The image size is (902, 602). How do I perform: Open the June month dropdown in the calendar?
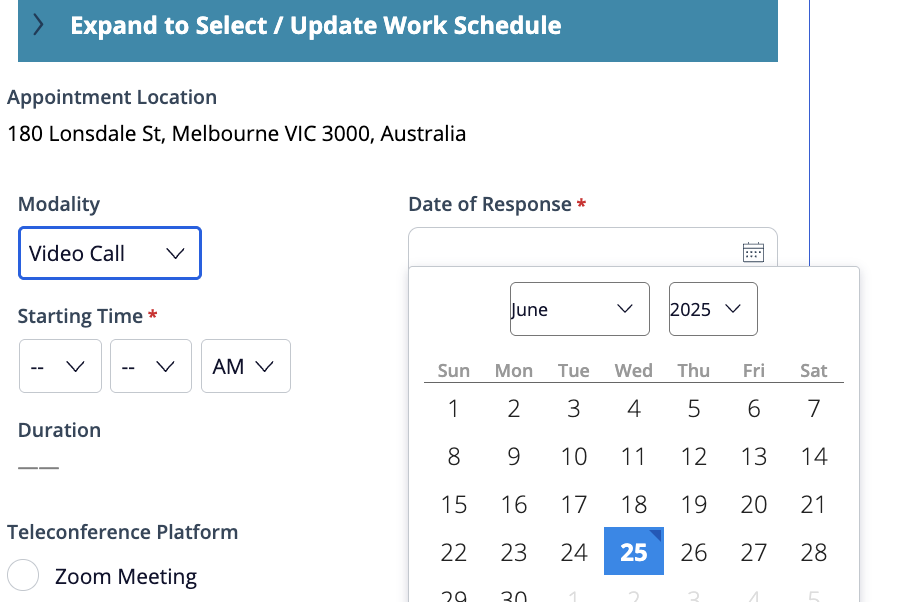pyautogui.click(x=579, y=309)
